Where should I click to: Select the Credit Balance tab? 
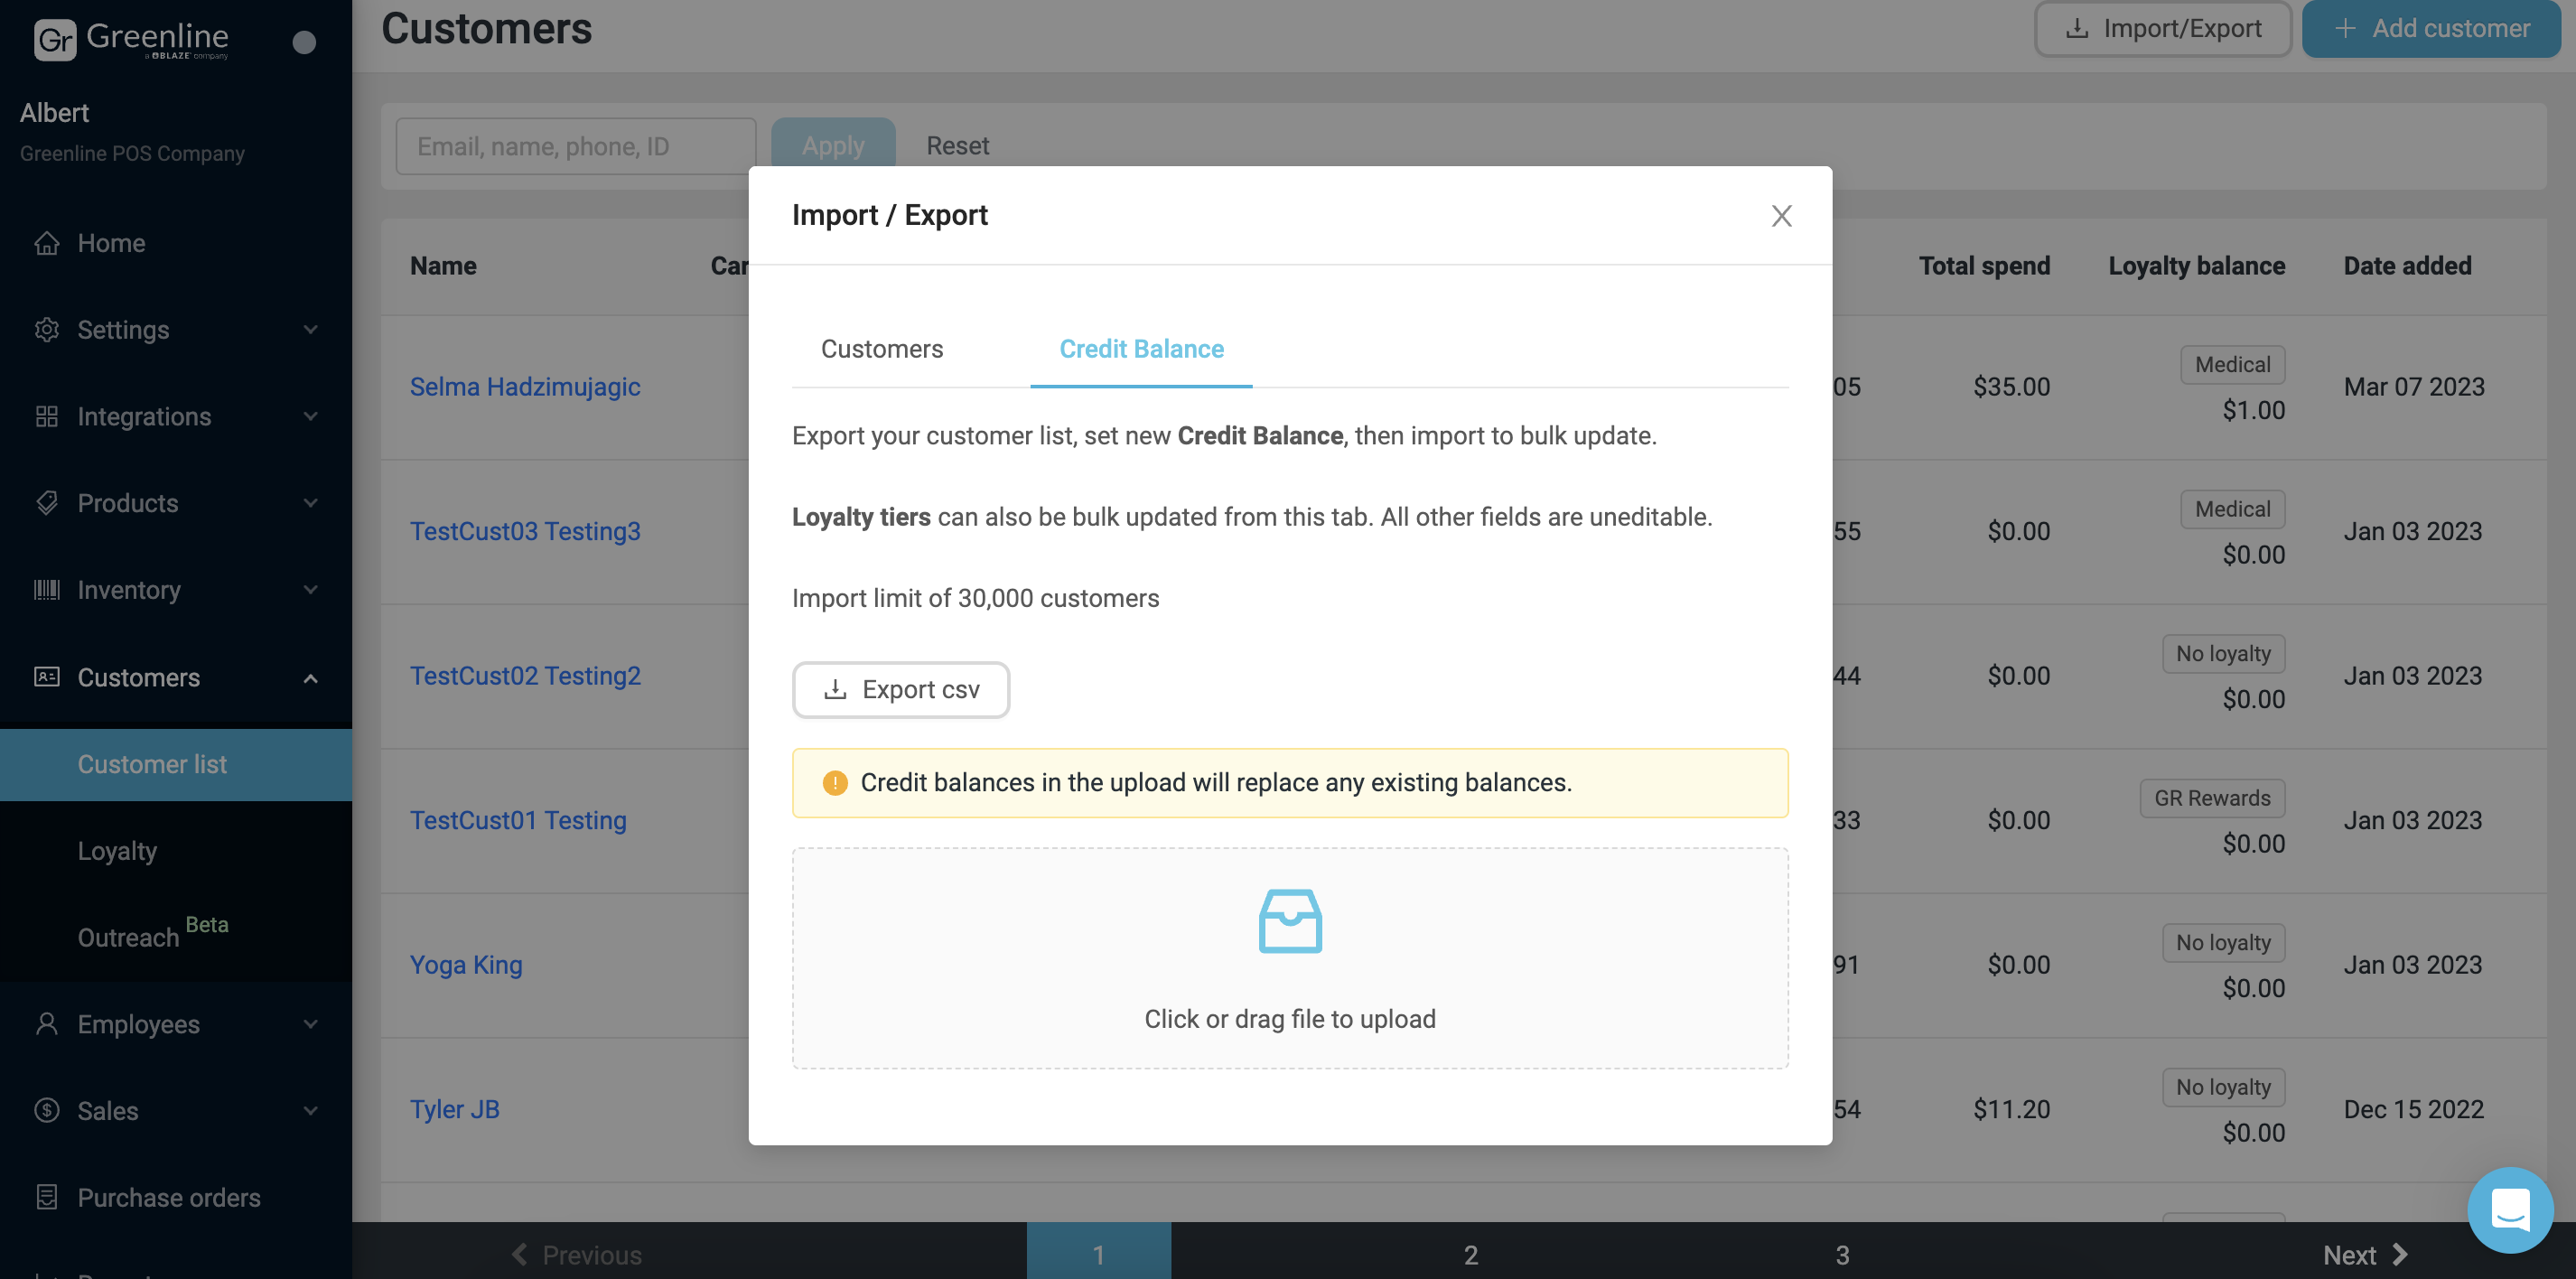click(x=1141, y=349)
